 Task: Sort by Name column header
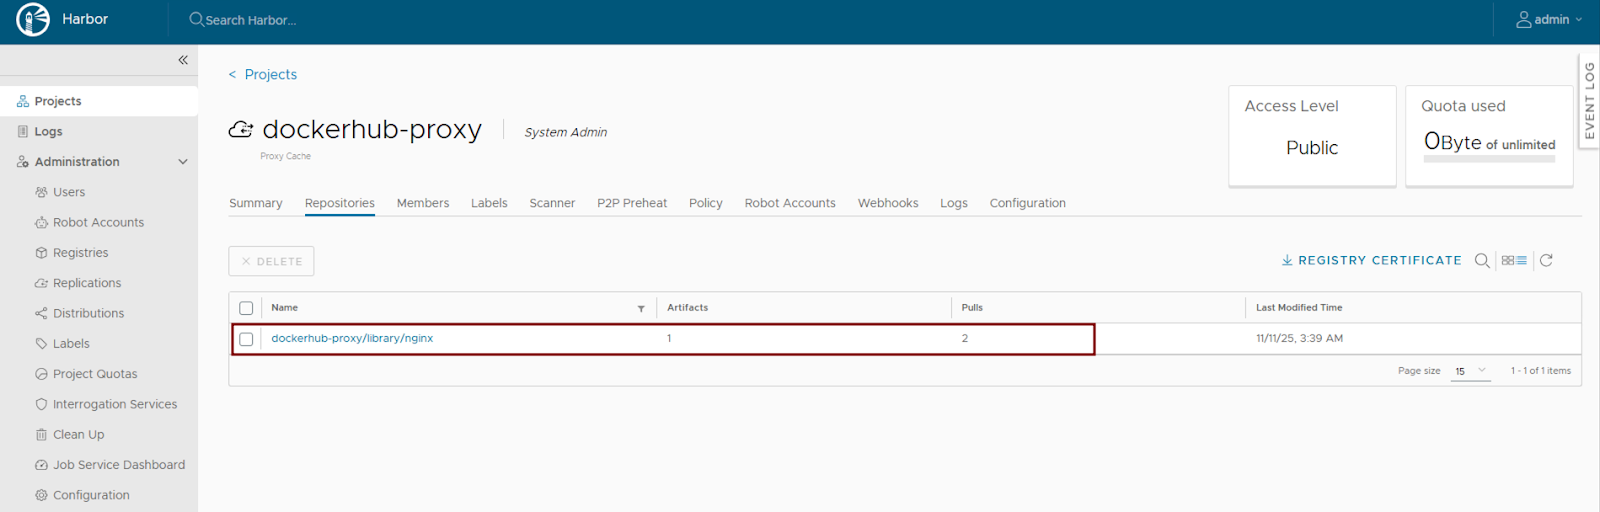pos(285,308)
